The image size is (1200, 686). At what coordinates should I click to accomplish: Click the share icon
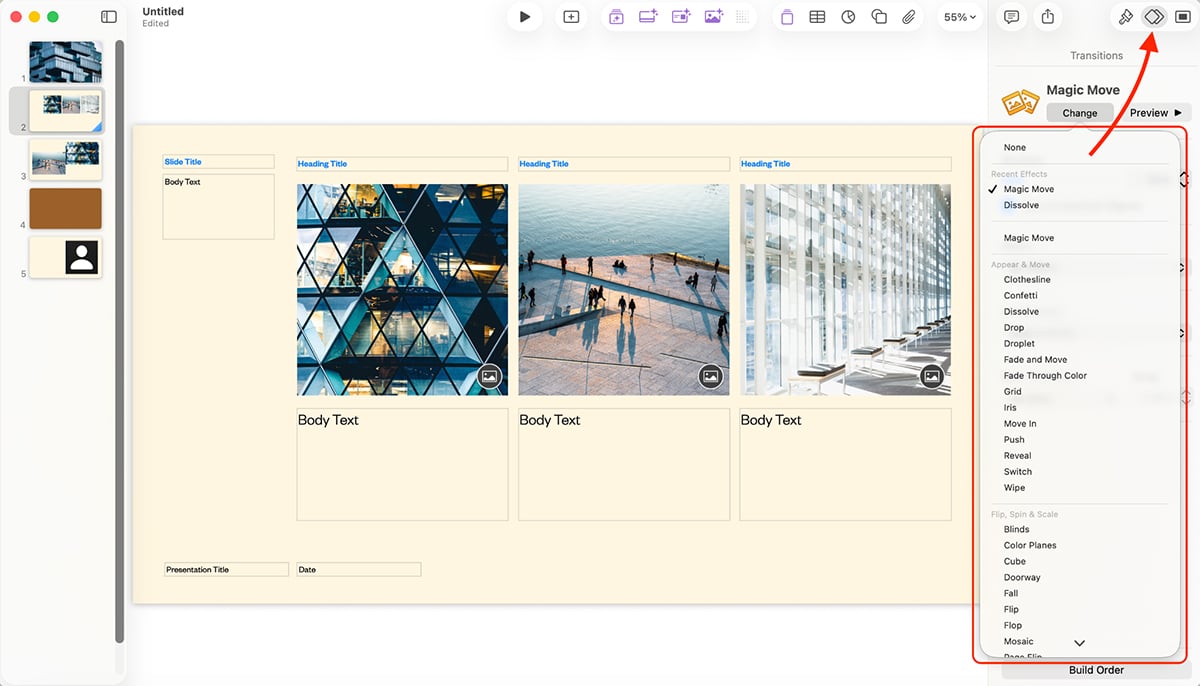point(1047,16)
